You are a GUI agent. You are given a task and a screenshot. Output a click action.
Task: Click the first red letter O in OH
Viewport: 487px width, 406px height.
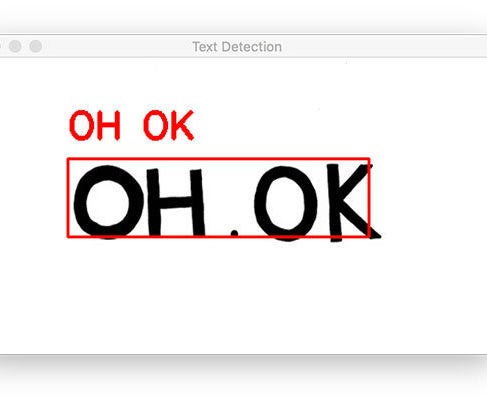[80, 125]
